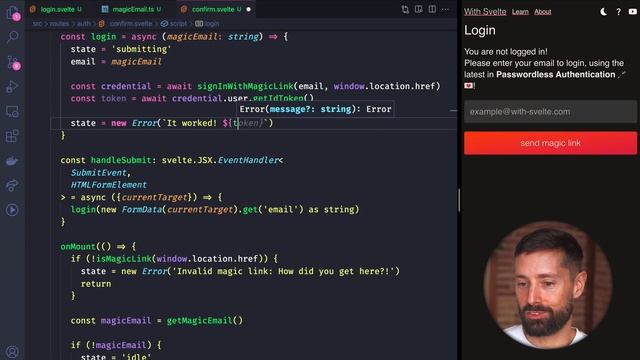Open the Learn link
This screenshot has width=640, height=360.
tap(520, 12)
